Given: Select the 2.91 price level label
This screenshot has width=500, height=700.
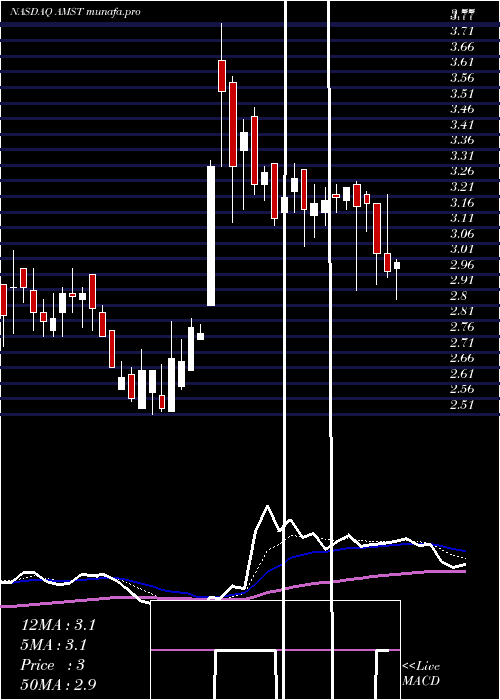Looking at the screenshot, I should pos(462,280).
